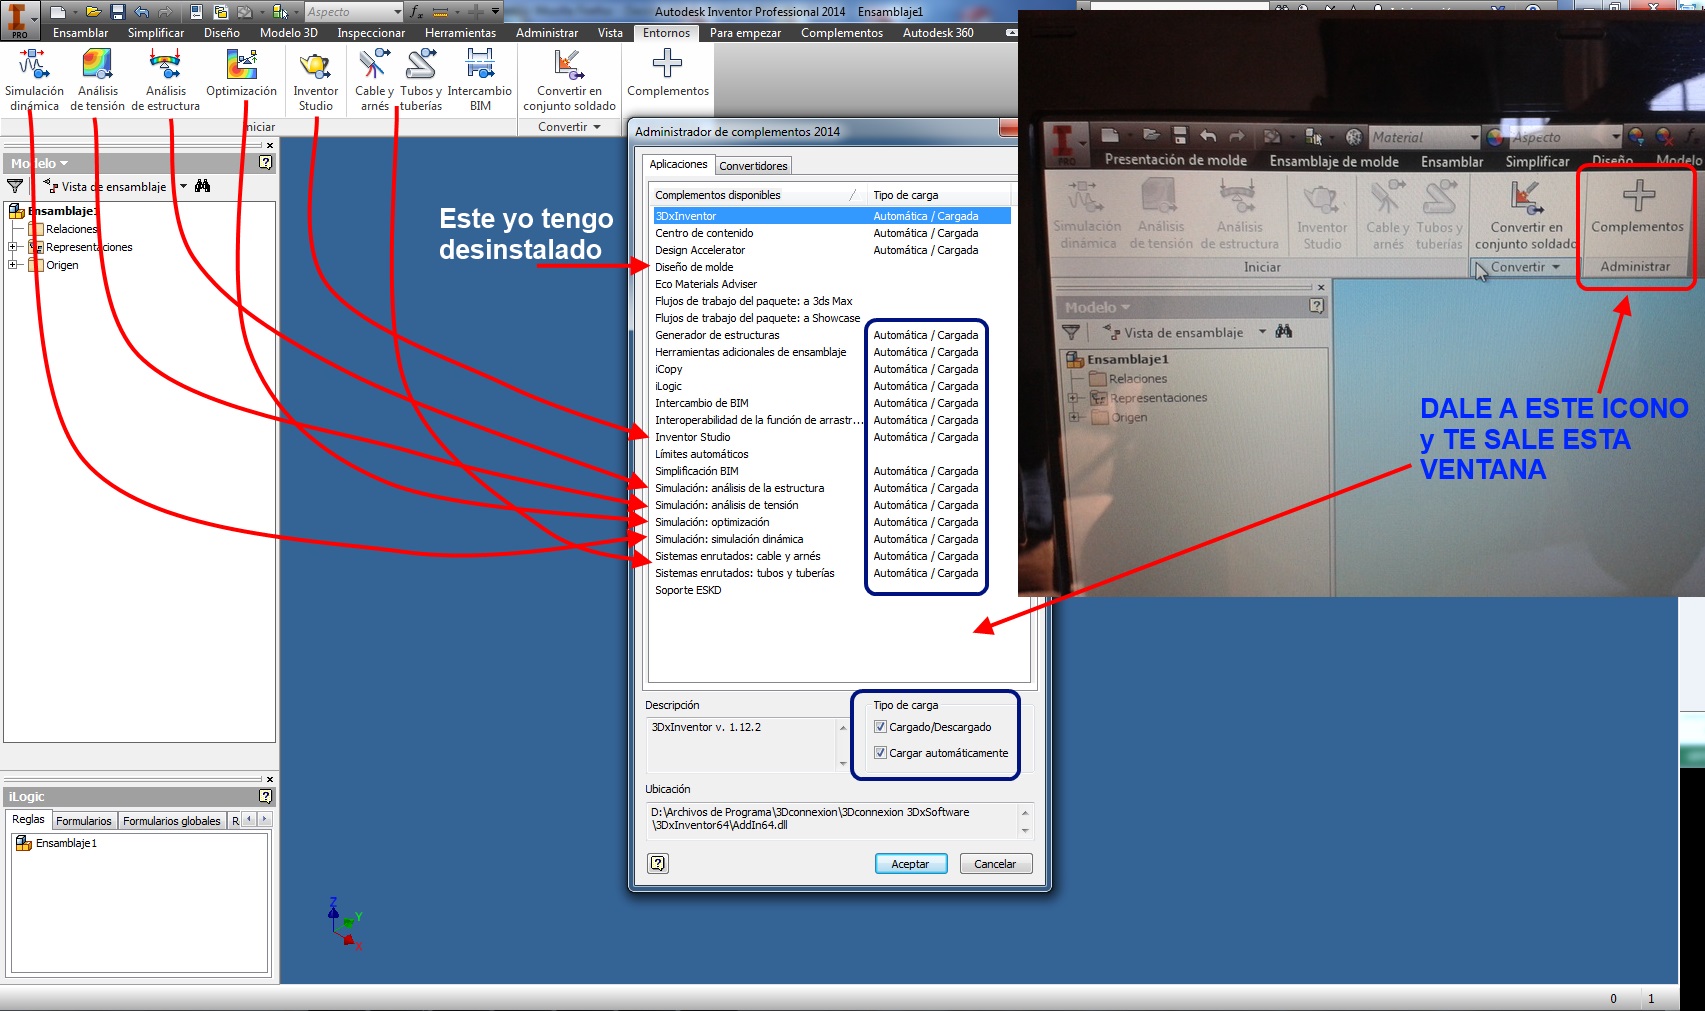Image resolution: width=1705 pixels, height=1011 pixels.
Task: Select the Soporte ESKD add-in row
Action: coord(831,590)
